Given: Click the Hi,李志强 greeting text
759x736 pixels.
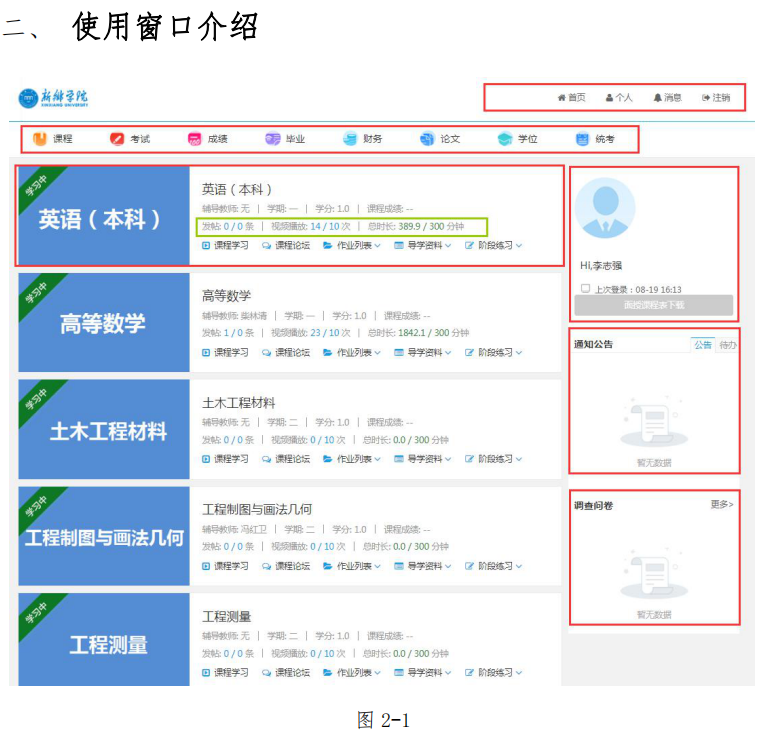Looking at the screenshot, I should pos(601,266).
